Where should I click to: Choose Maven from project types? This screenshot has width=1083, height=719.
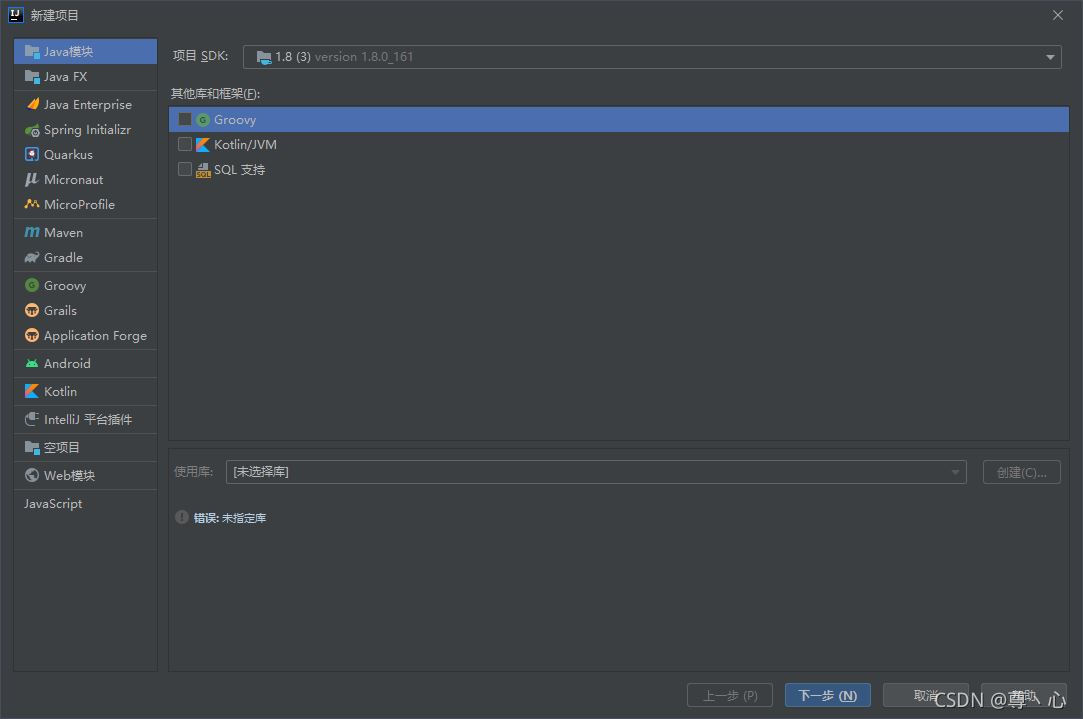coord(86,233)
